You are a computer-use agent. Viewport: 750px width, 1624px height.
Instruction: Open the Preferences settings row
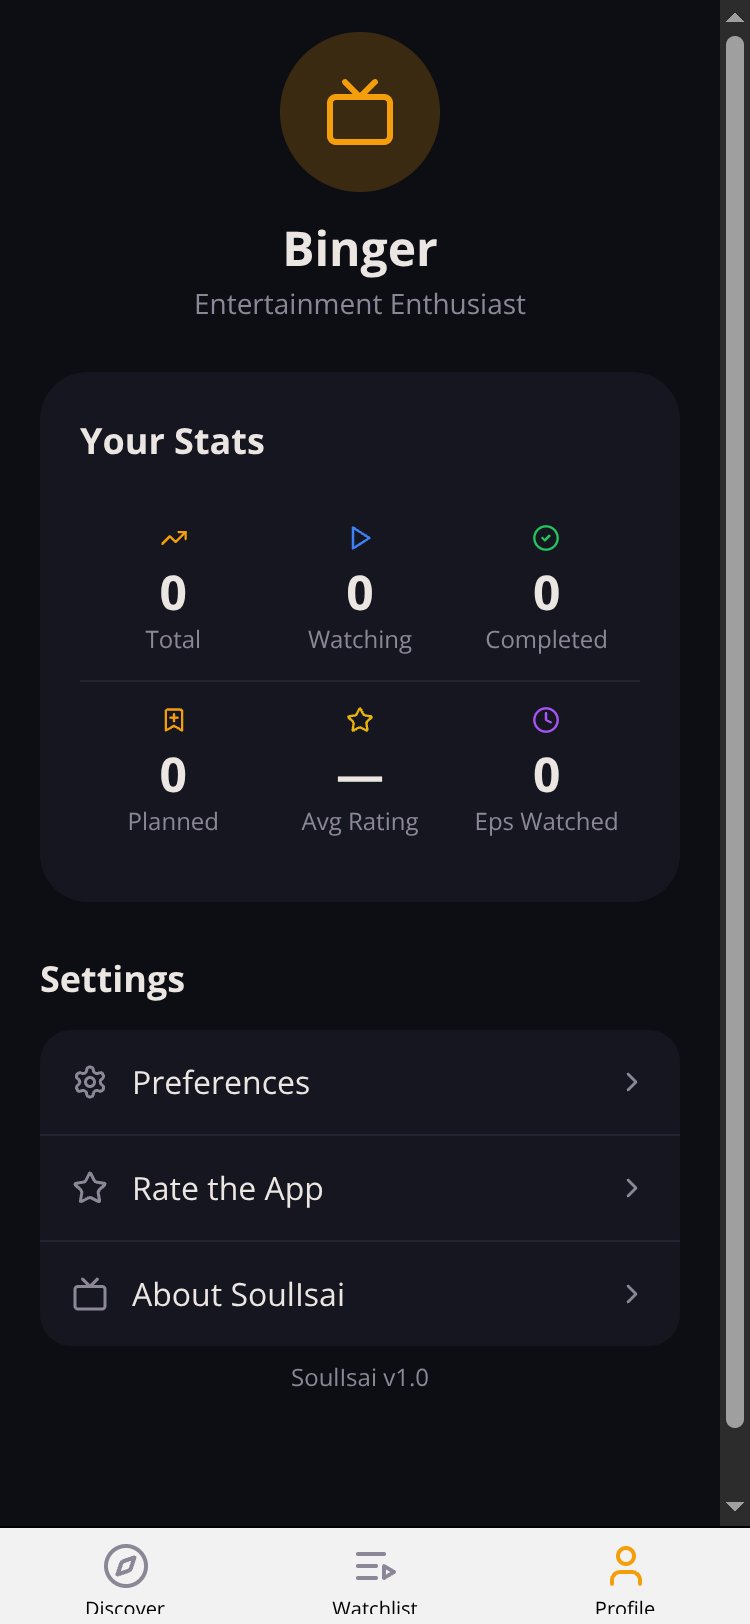(x=360, y=1082)
